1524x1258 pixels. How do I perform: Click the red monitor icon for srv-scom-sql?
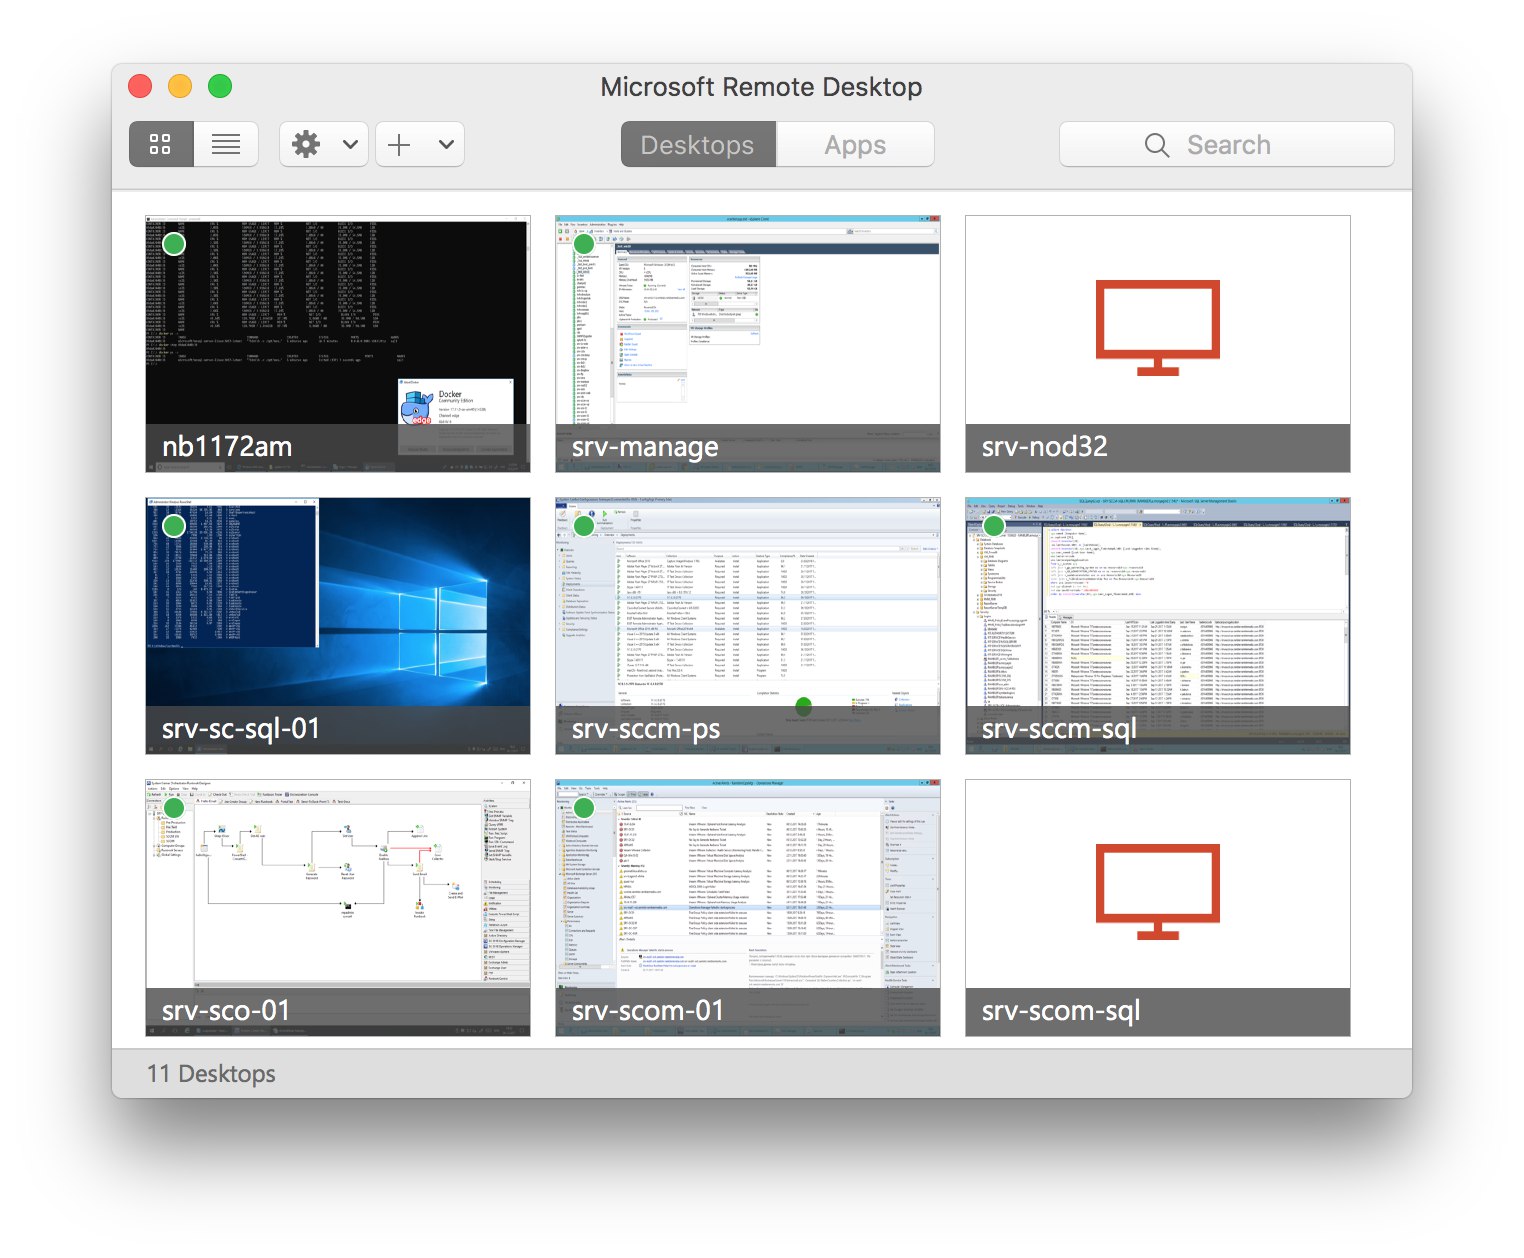click(x=1158, y=892)
